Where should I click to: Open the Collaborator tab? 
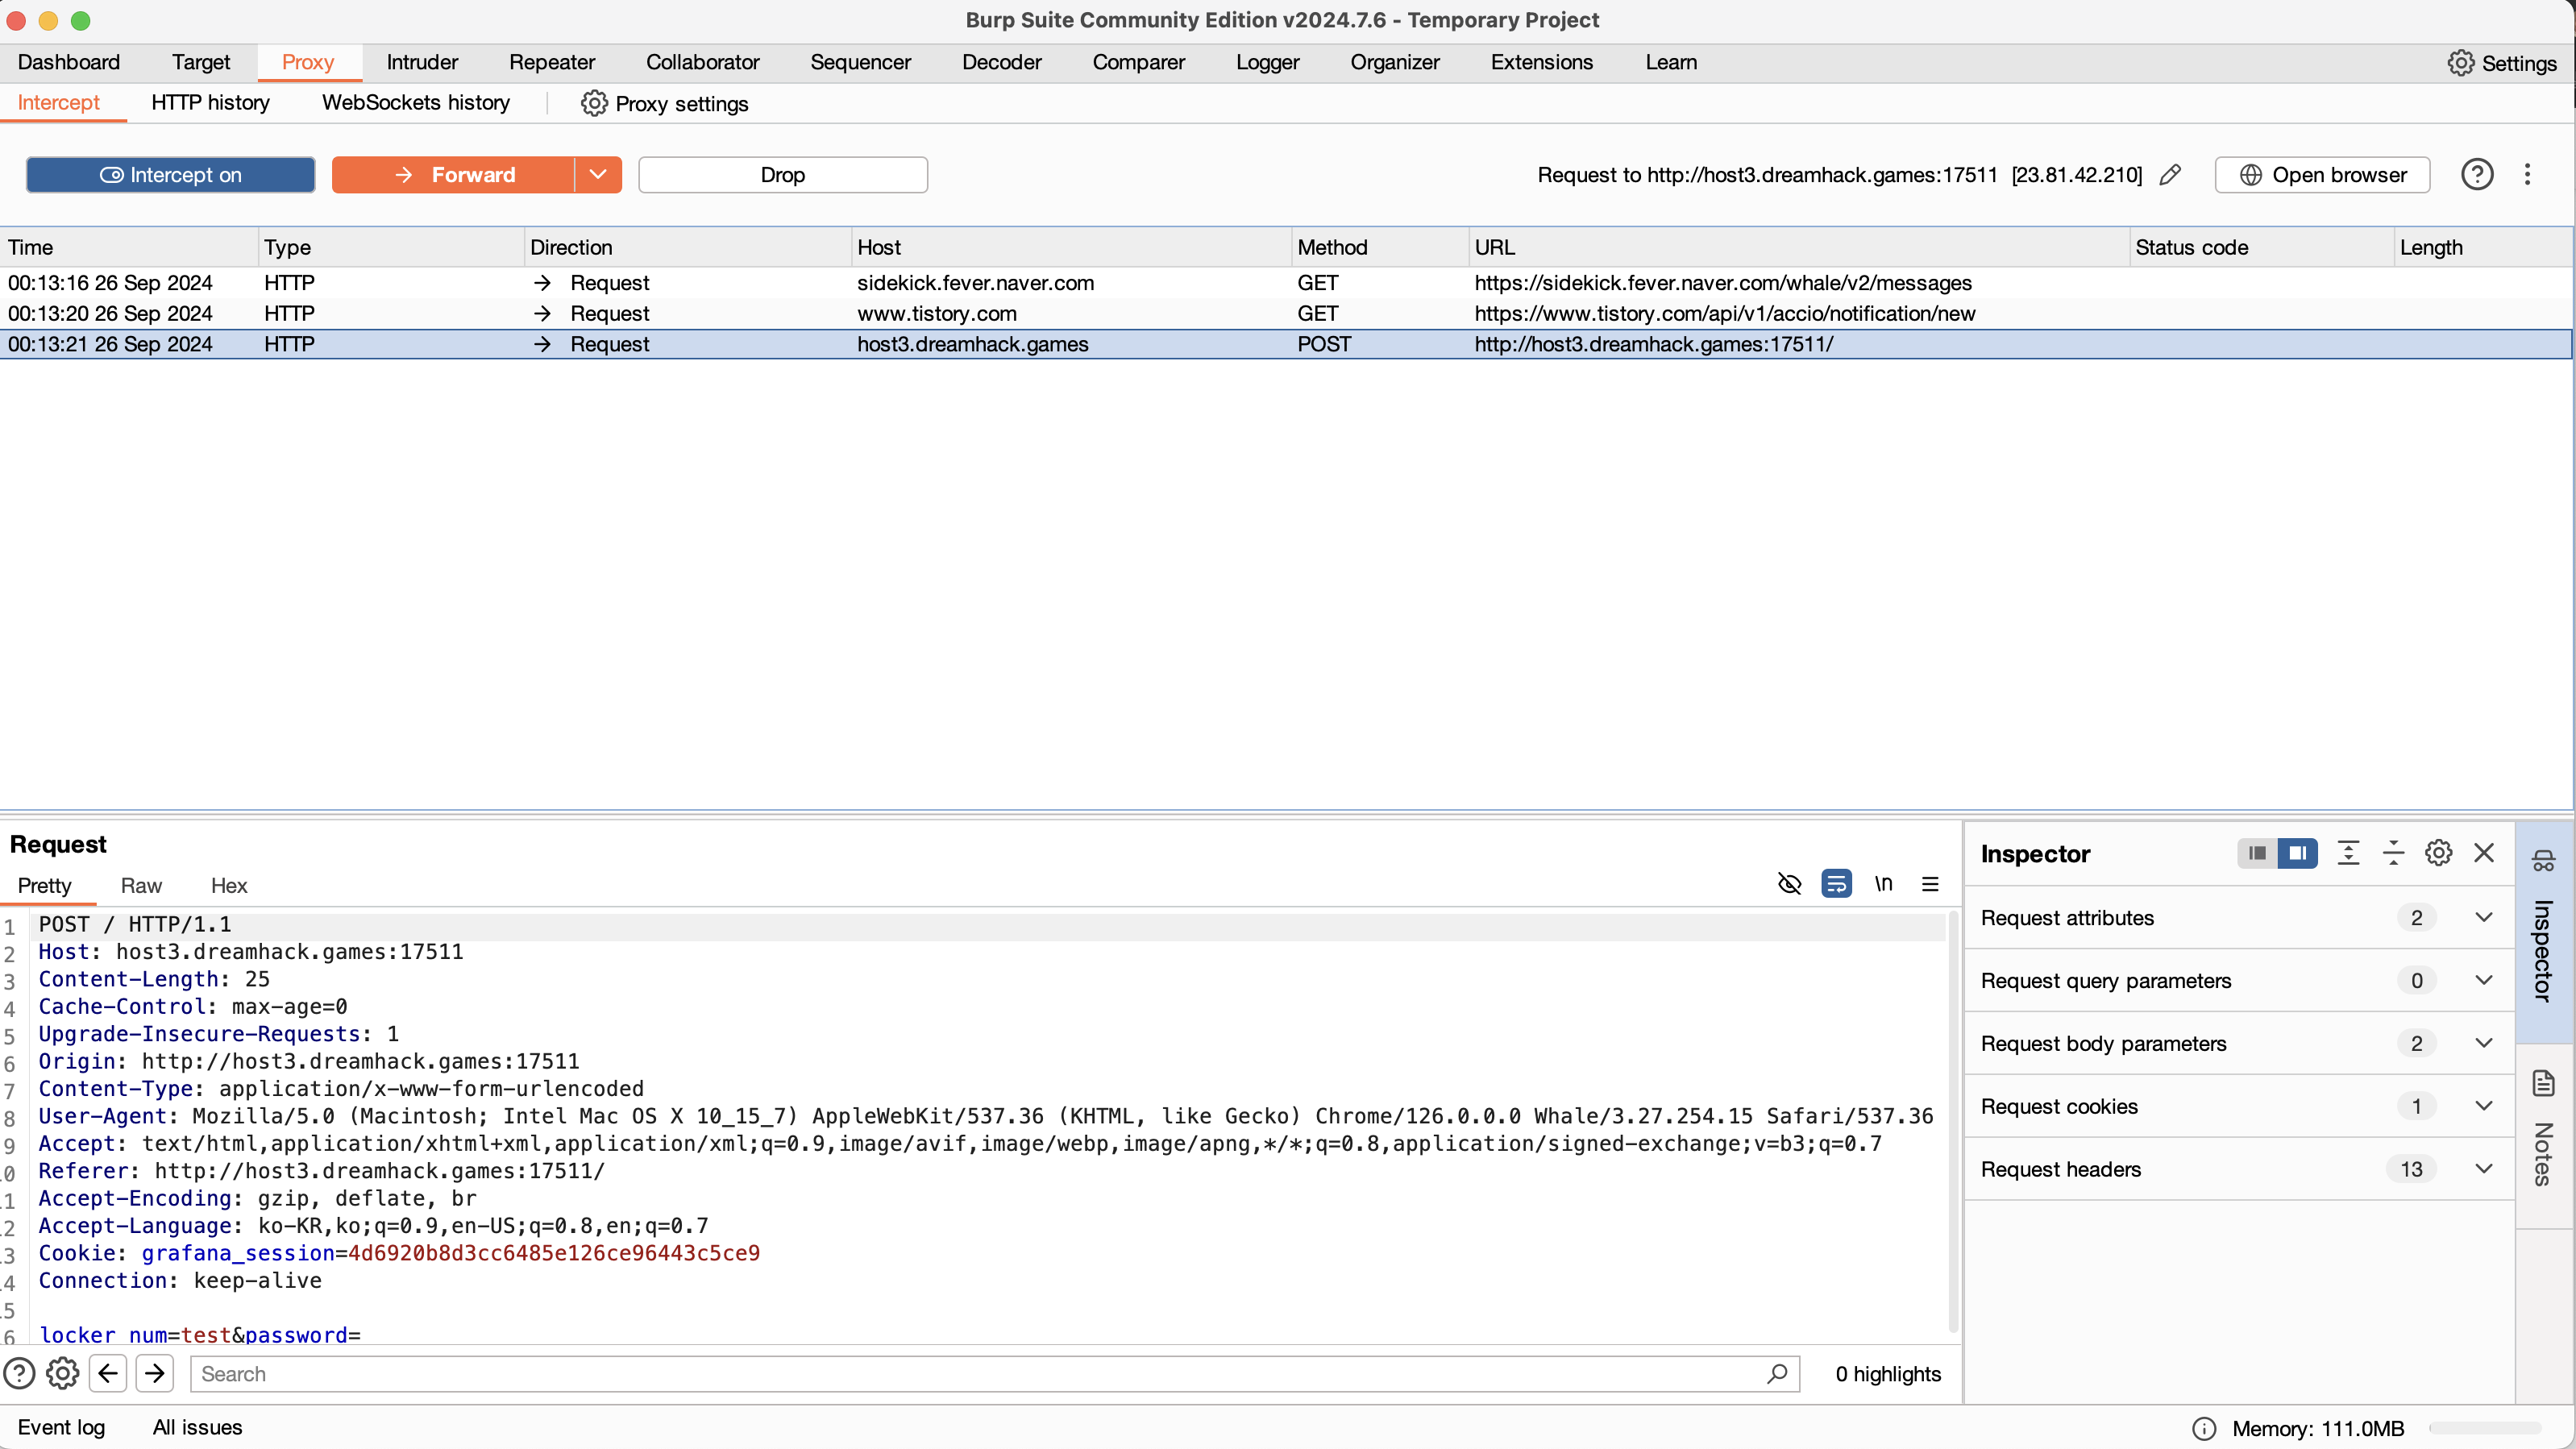[x=702, y=62]
